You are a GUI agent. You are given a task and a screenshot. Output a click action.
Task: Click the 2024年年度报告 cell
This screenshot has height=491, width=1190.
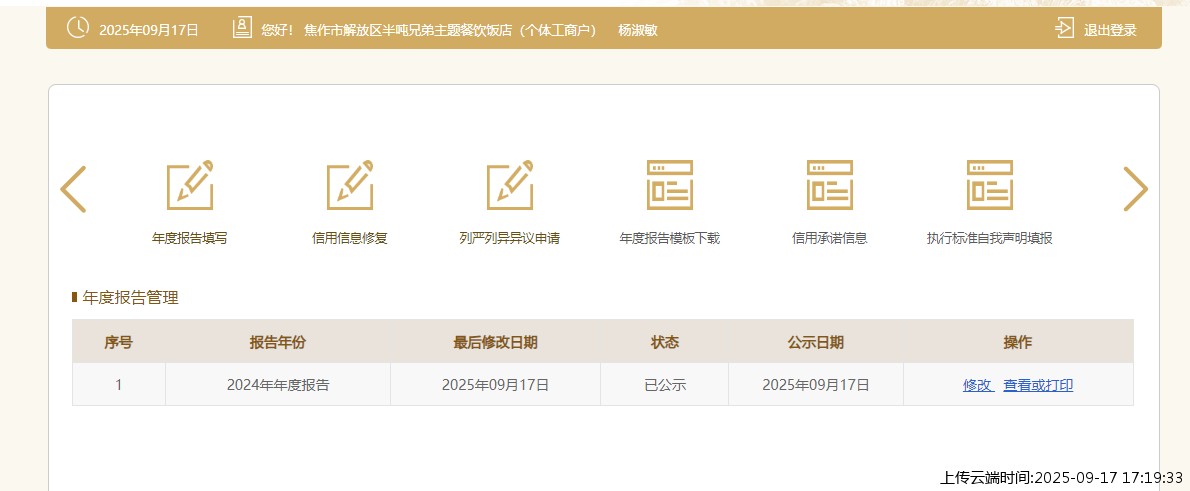point(278,385)
